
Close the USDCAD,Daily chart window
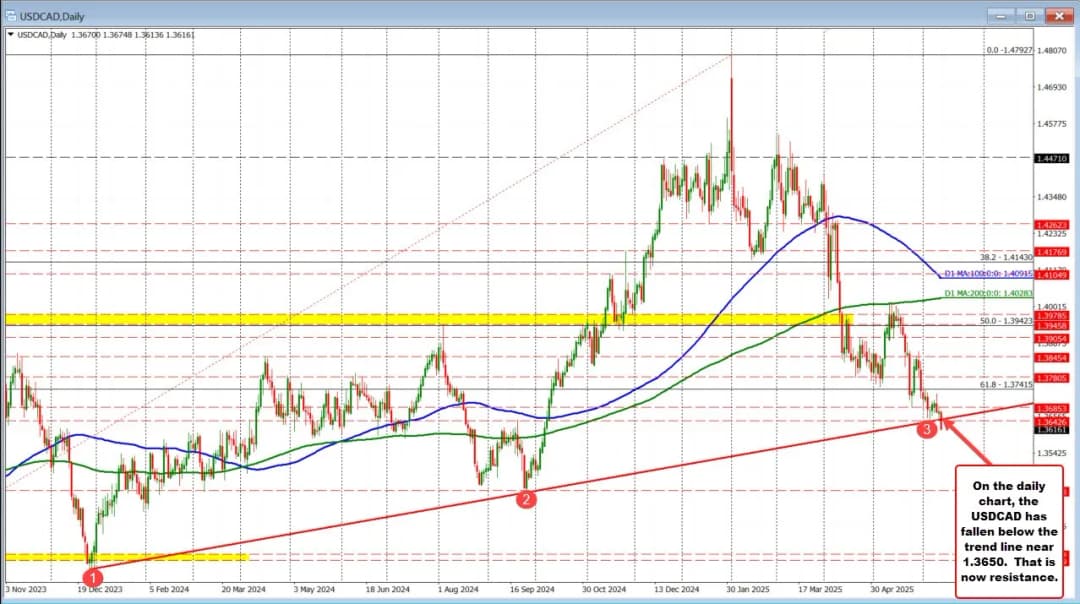1057,14
